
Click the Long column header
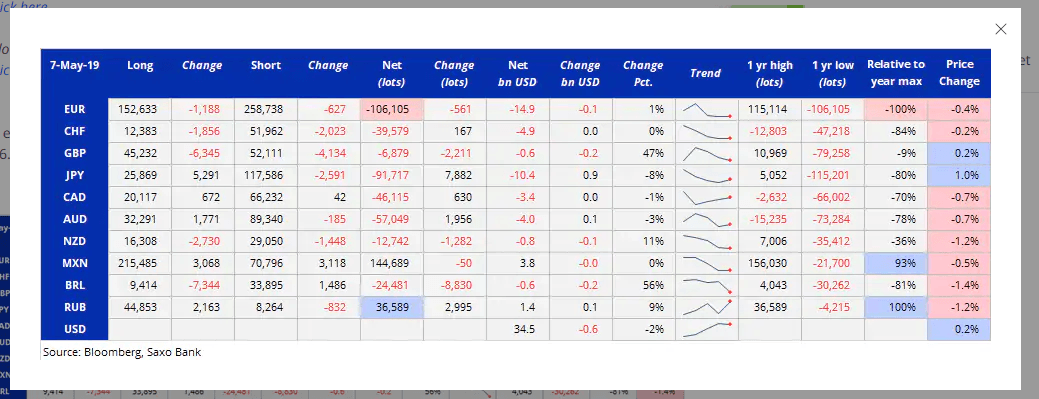(x=140, y=66)
